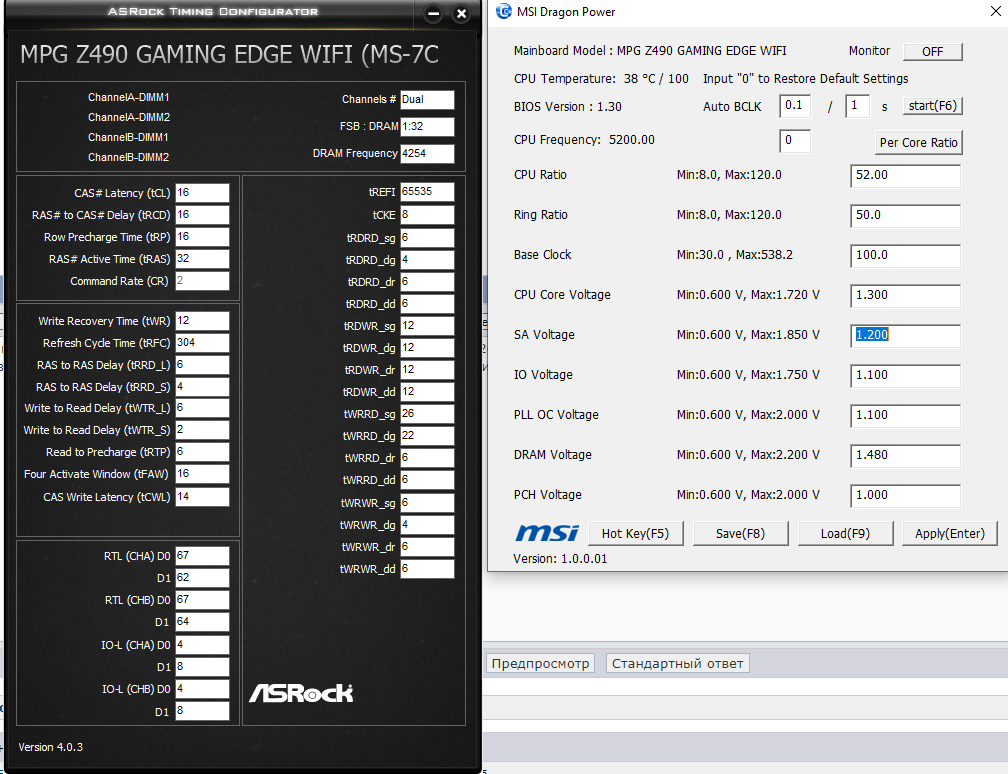Click the ChannelA-DIMM1 label
Screen dimensions: 1008x774
click(x=129, y=97)
